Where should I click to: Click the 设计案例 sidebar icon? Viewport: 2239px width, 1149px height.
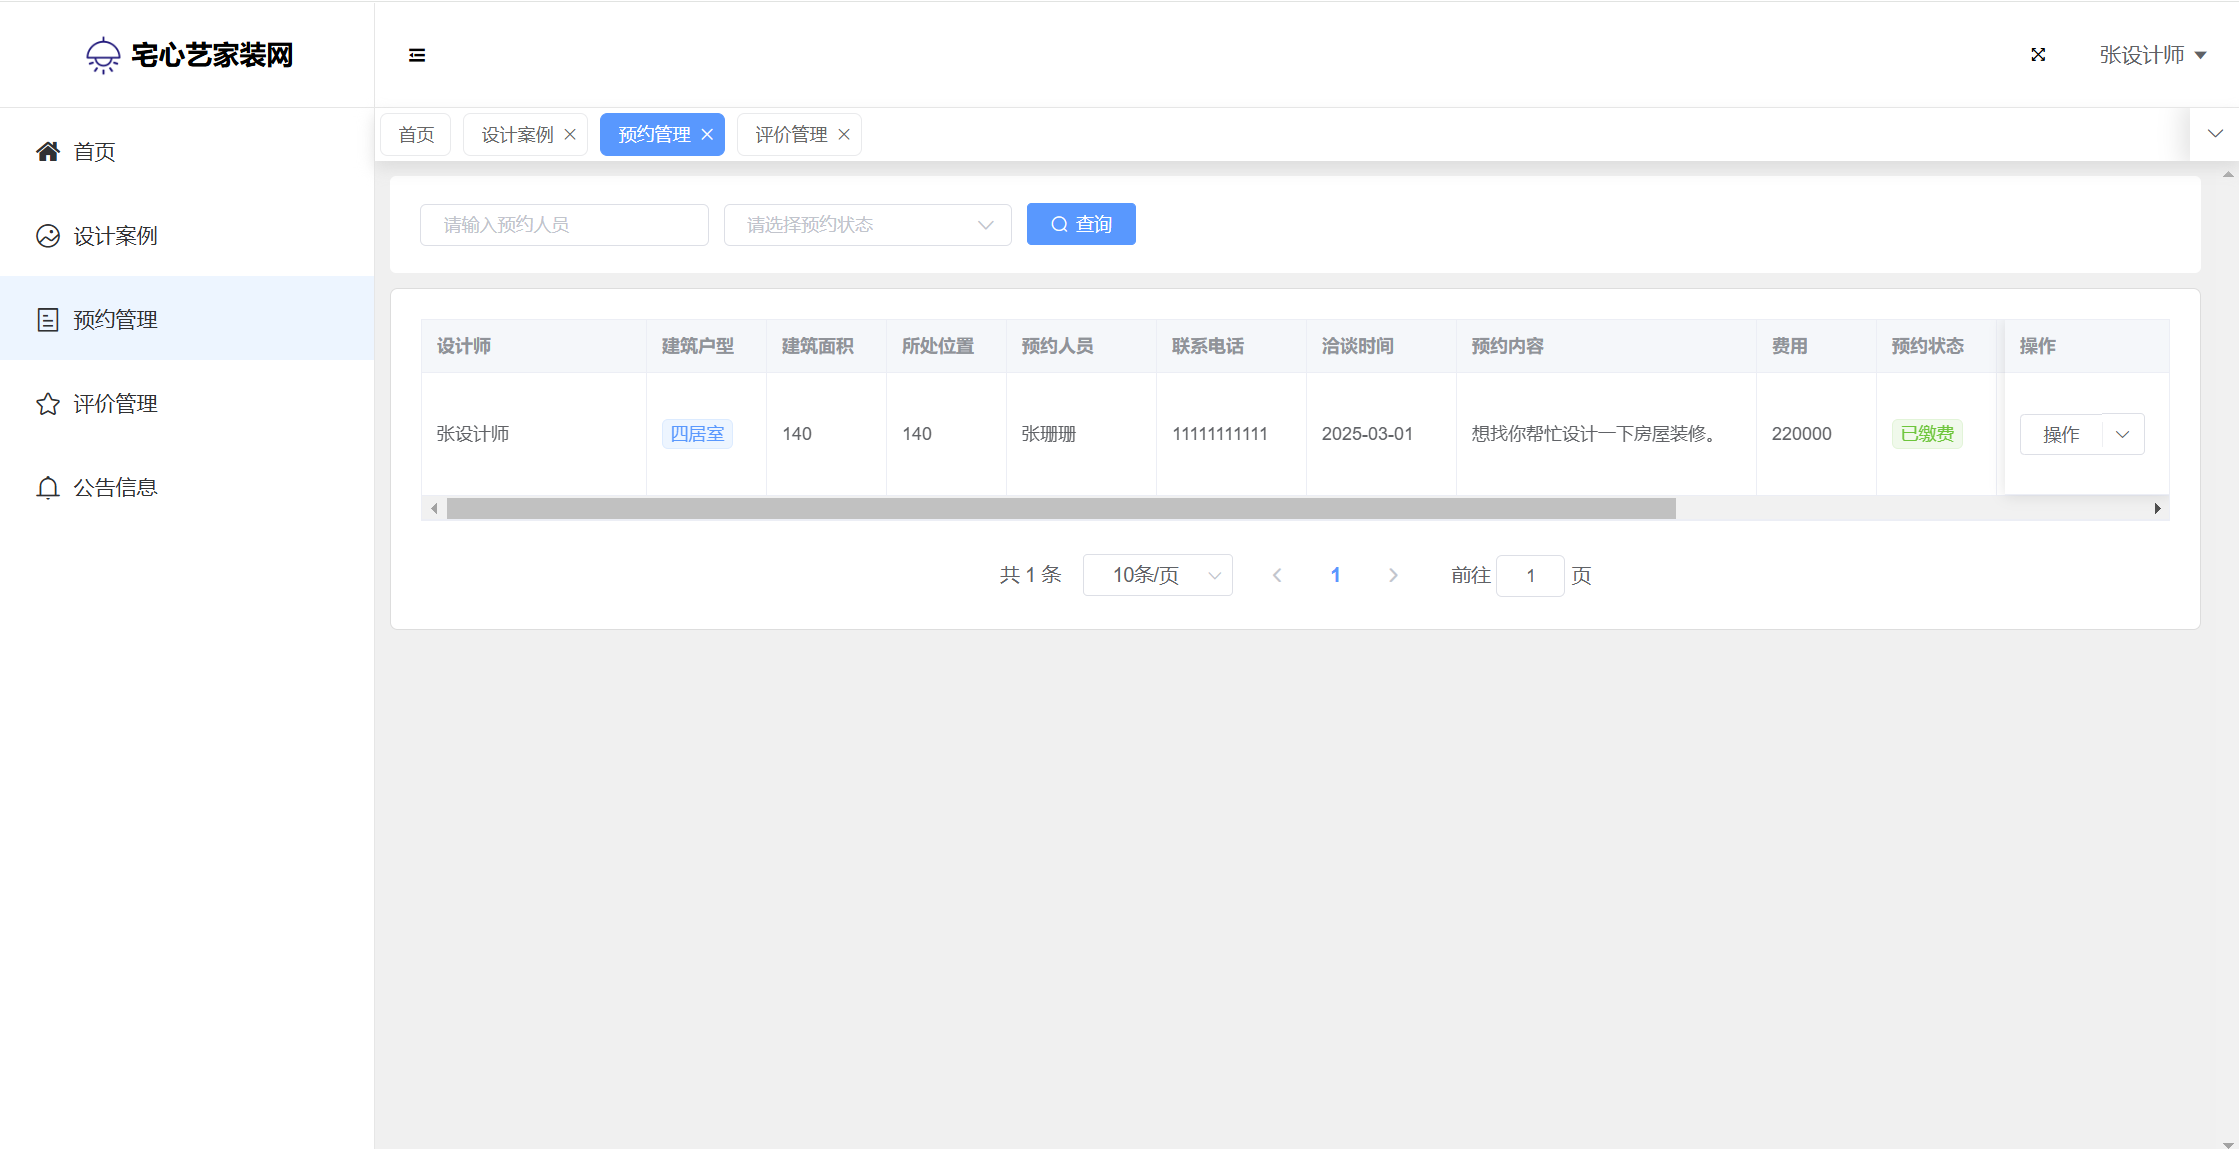[48, 236]
